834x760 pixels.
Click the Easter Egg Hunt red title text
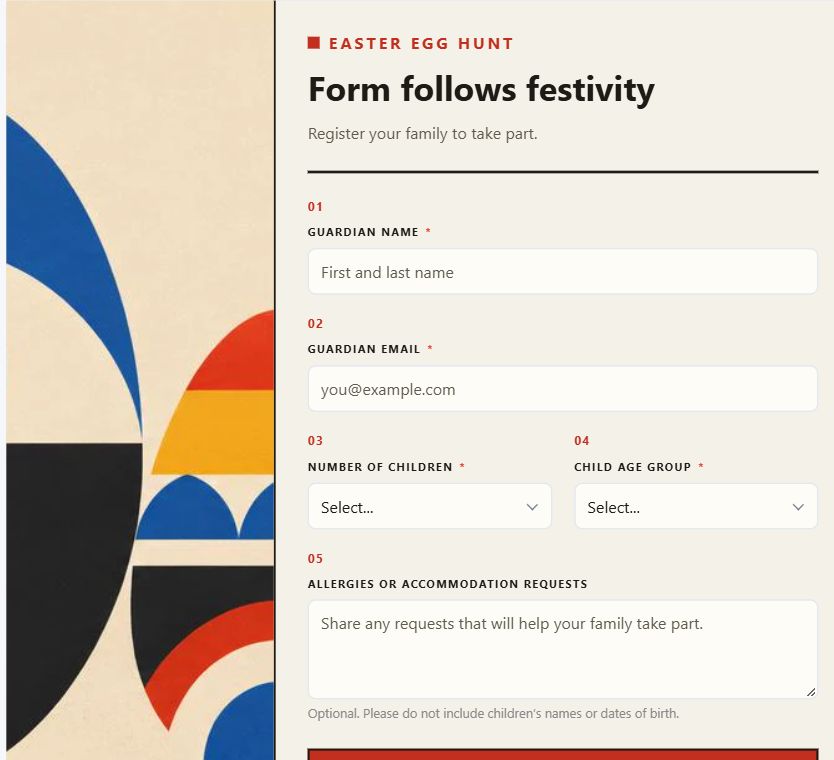[421, 44]
